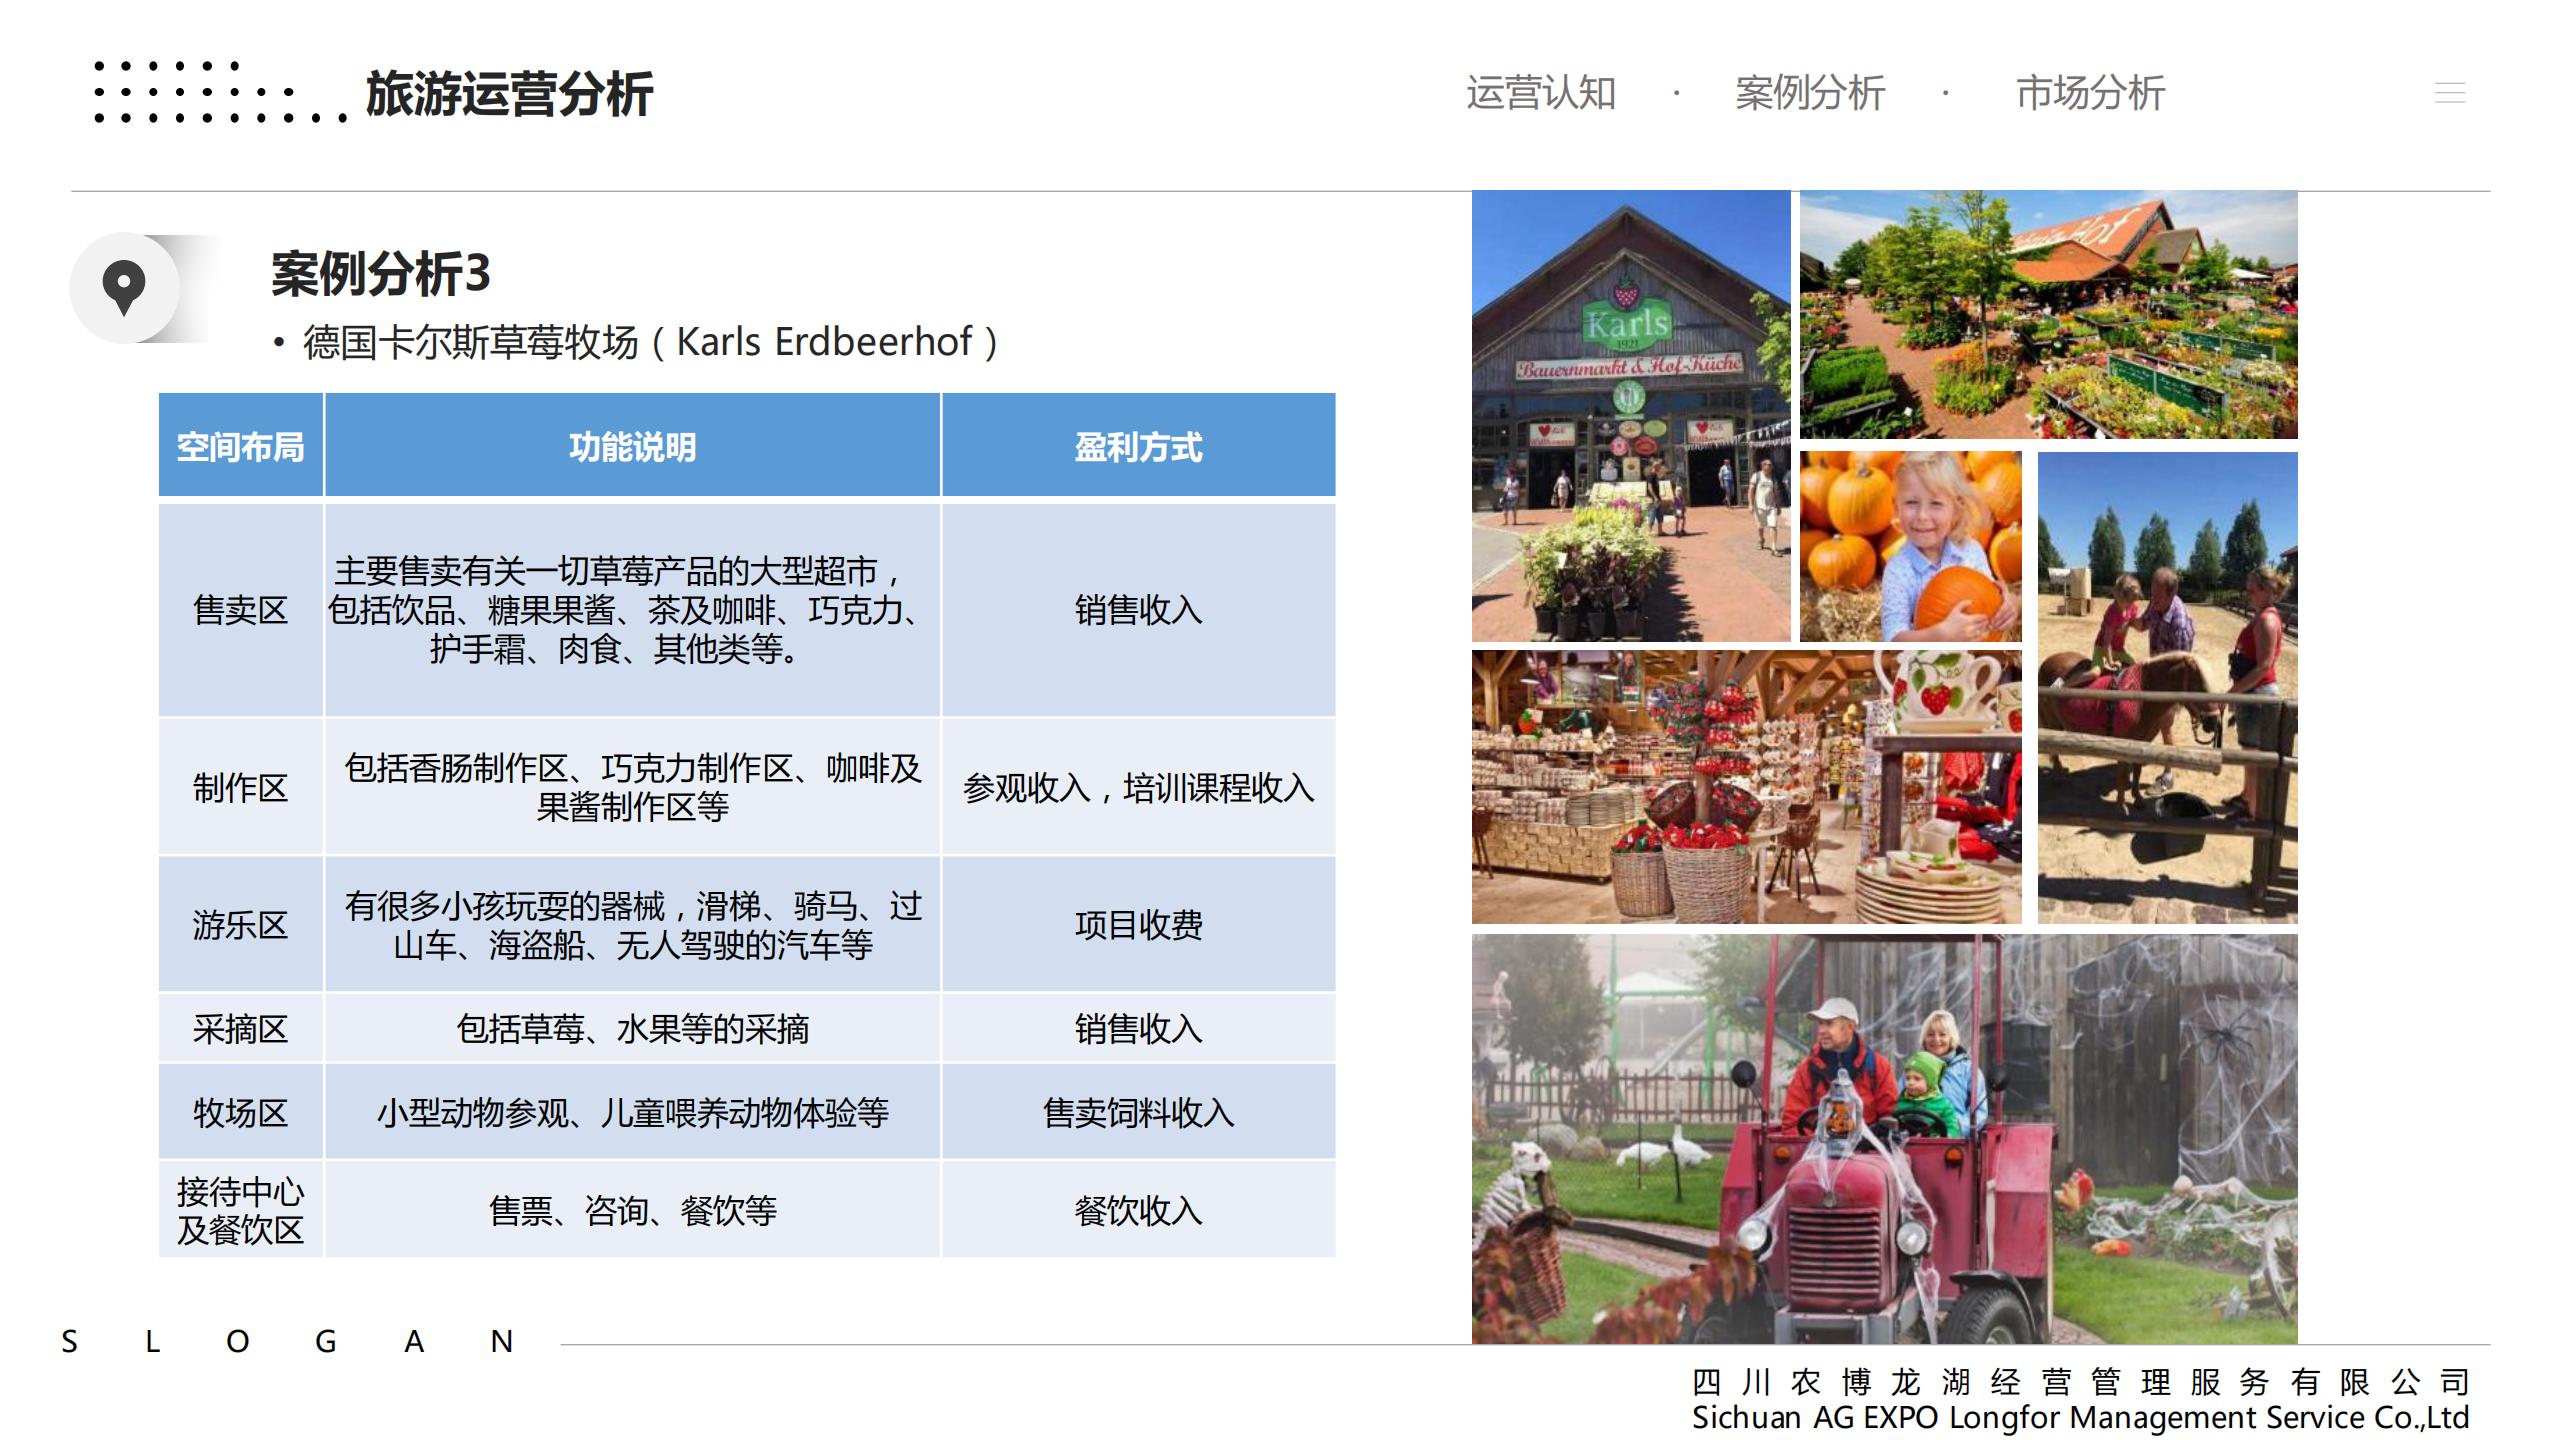
Task: Select the red tractor family photo
Action: tap(1884, 1138)
